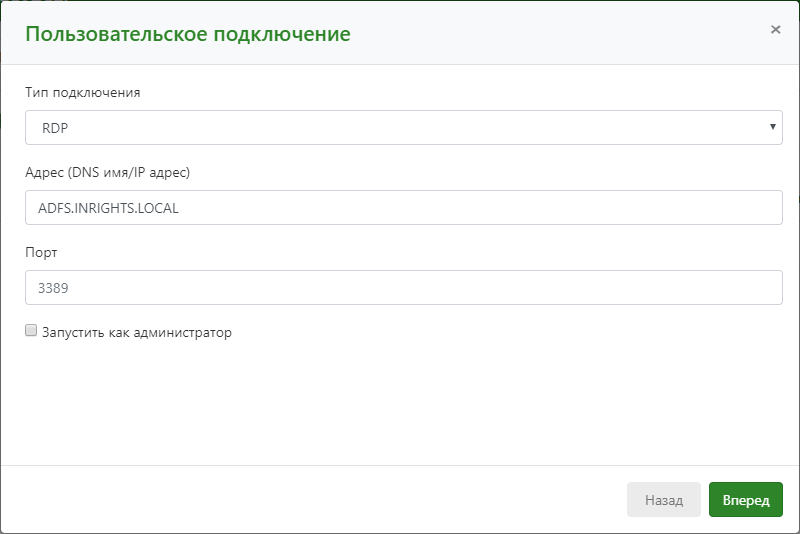Screen dimensions: 800x534
Task: Click the Адрес (DNS имя/IP адрес) label
Action: (x=108, y=172)
